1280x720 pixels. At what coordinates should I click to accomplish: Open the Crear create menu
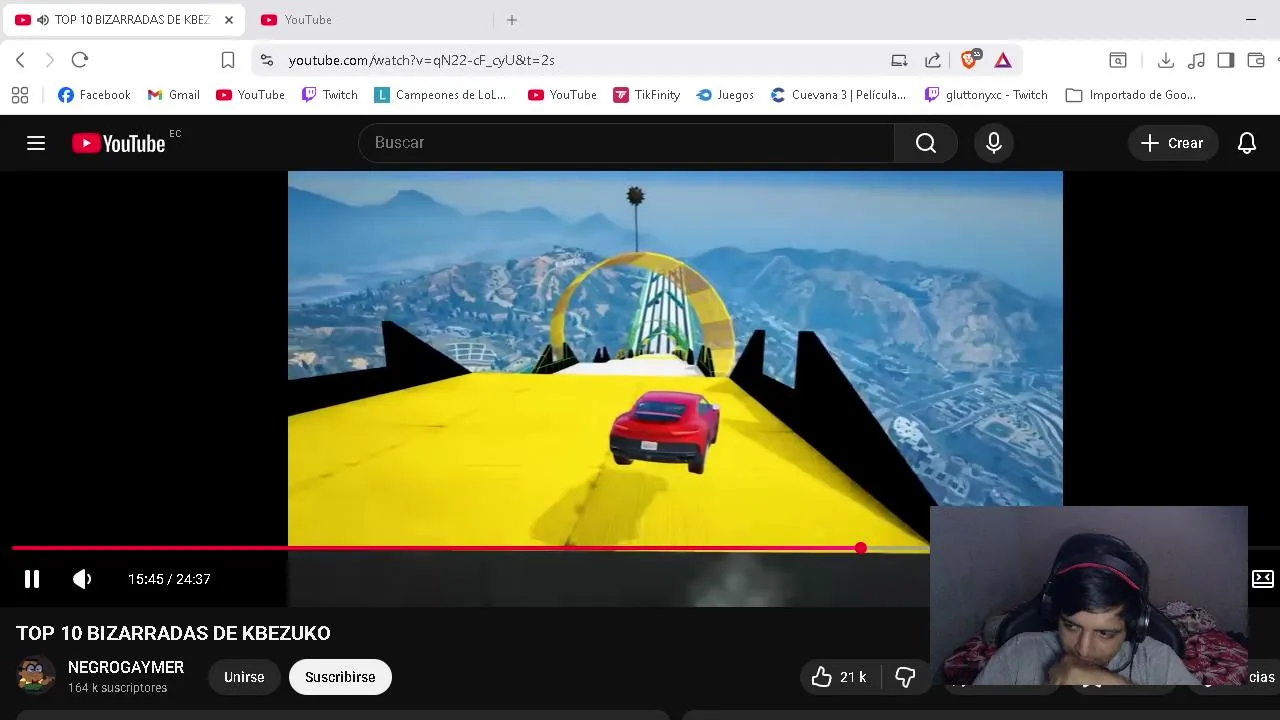coord(1173,143)
